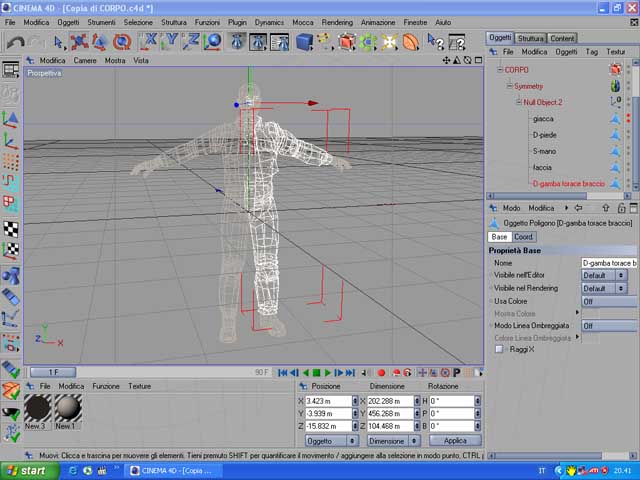Open the HyperNURBS objects icon
The height and width of the screenshot is (480, 640).
coord(346,42)
